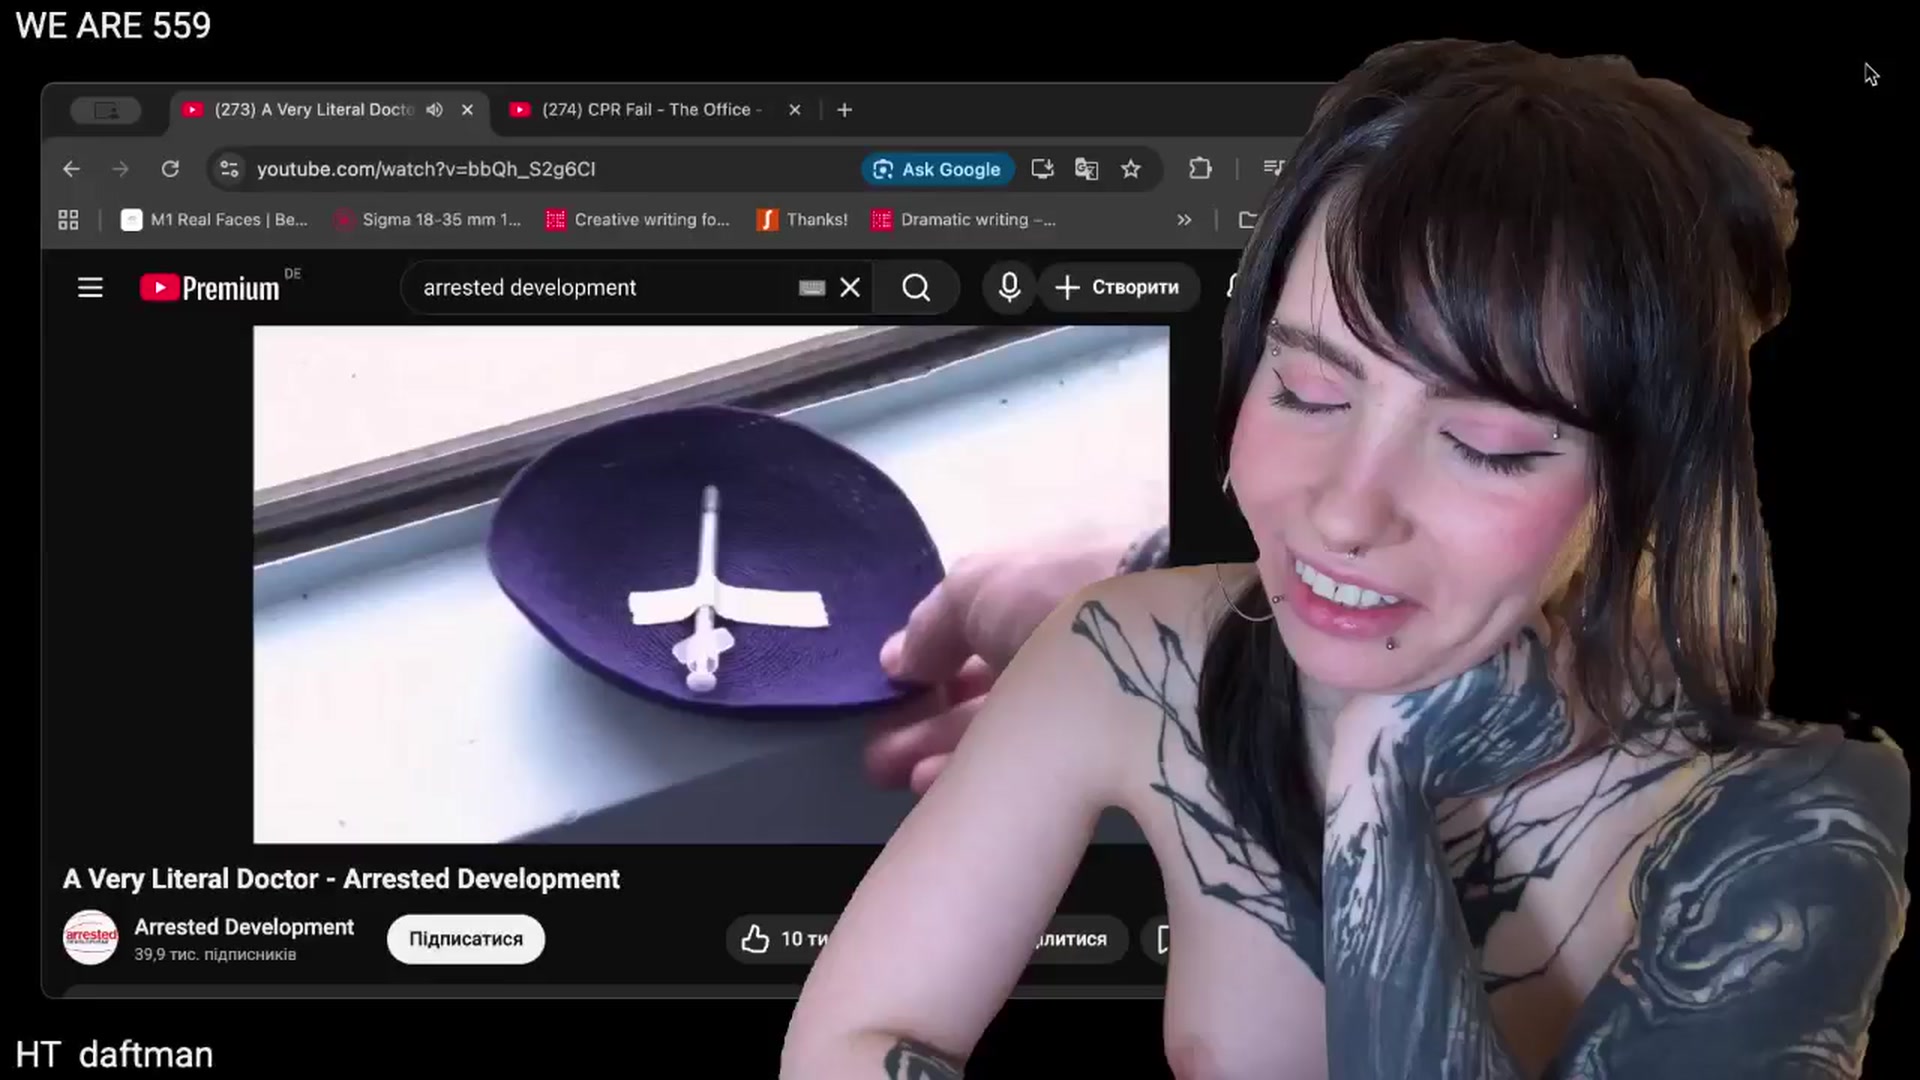This screenshot has height=1080, width=1920.
Task: Click the Створити create button
Action: 1118,288
